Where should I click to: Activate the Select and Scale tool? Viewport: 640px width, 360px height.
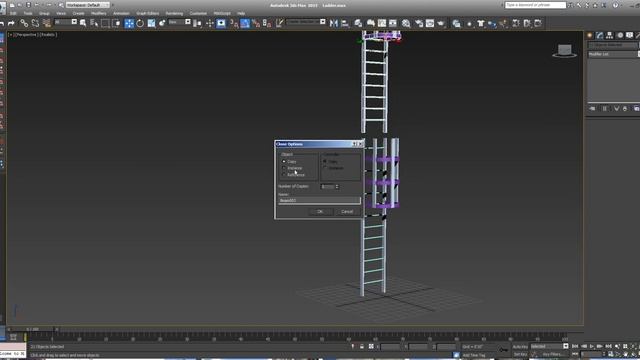(151, 24)
